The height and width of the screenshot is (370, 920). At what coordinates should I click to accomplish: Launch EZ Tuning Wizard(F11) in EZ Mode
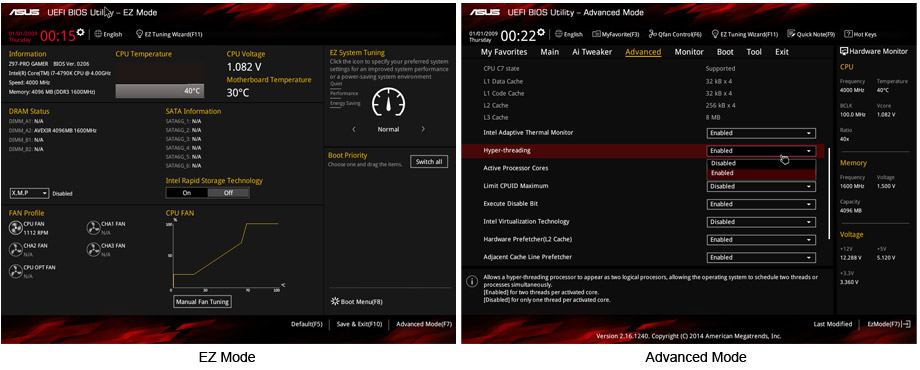(x=169, y=34)
